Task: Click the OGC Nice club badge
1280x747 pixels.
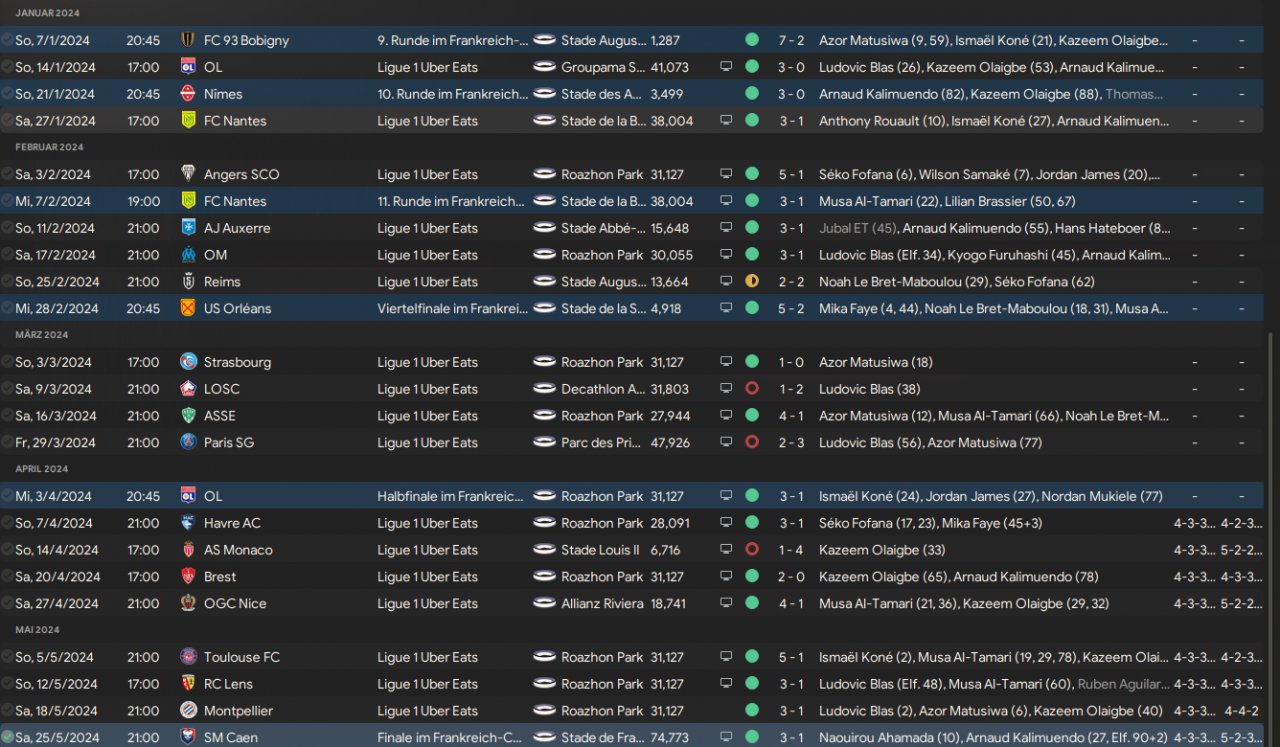Action: 187,604
